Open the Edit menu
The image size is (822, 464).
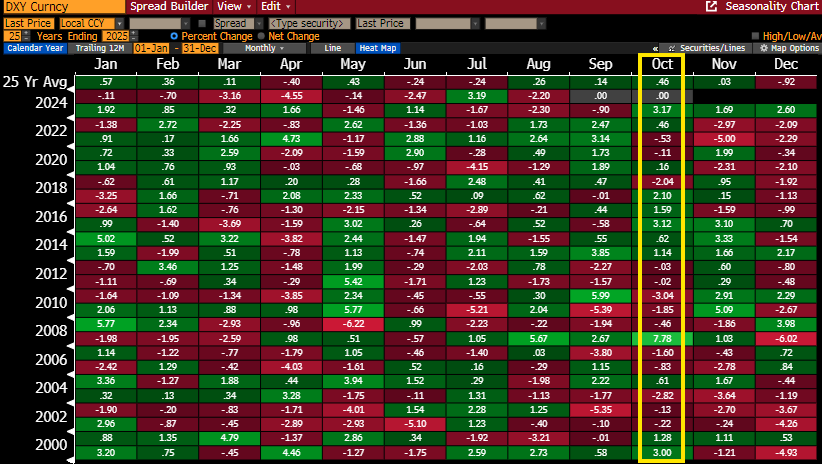point(270,6)
